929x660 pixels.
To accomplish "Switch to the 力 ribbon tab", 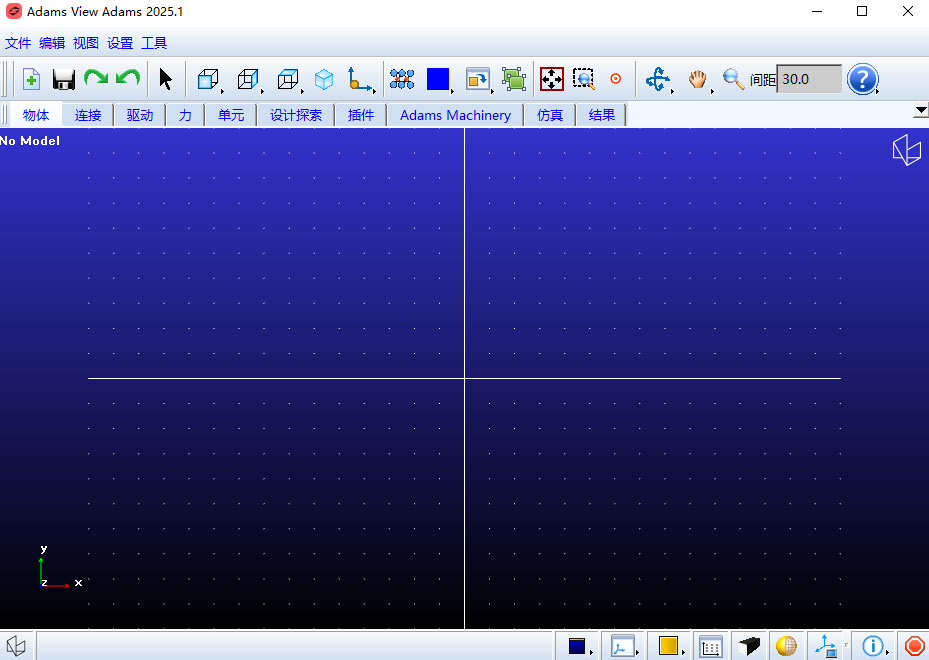I will (x=185, y=115).
